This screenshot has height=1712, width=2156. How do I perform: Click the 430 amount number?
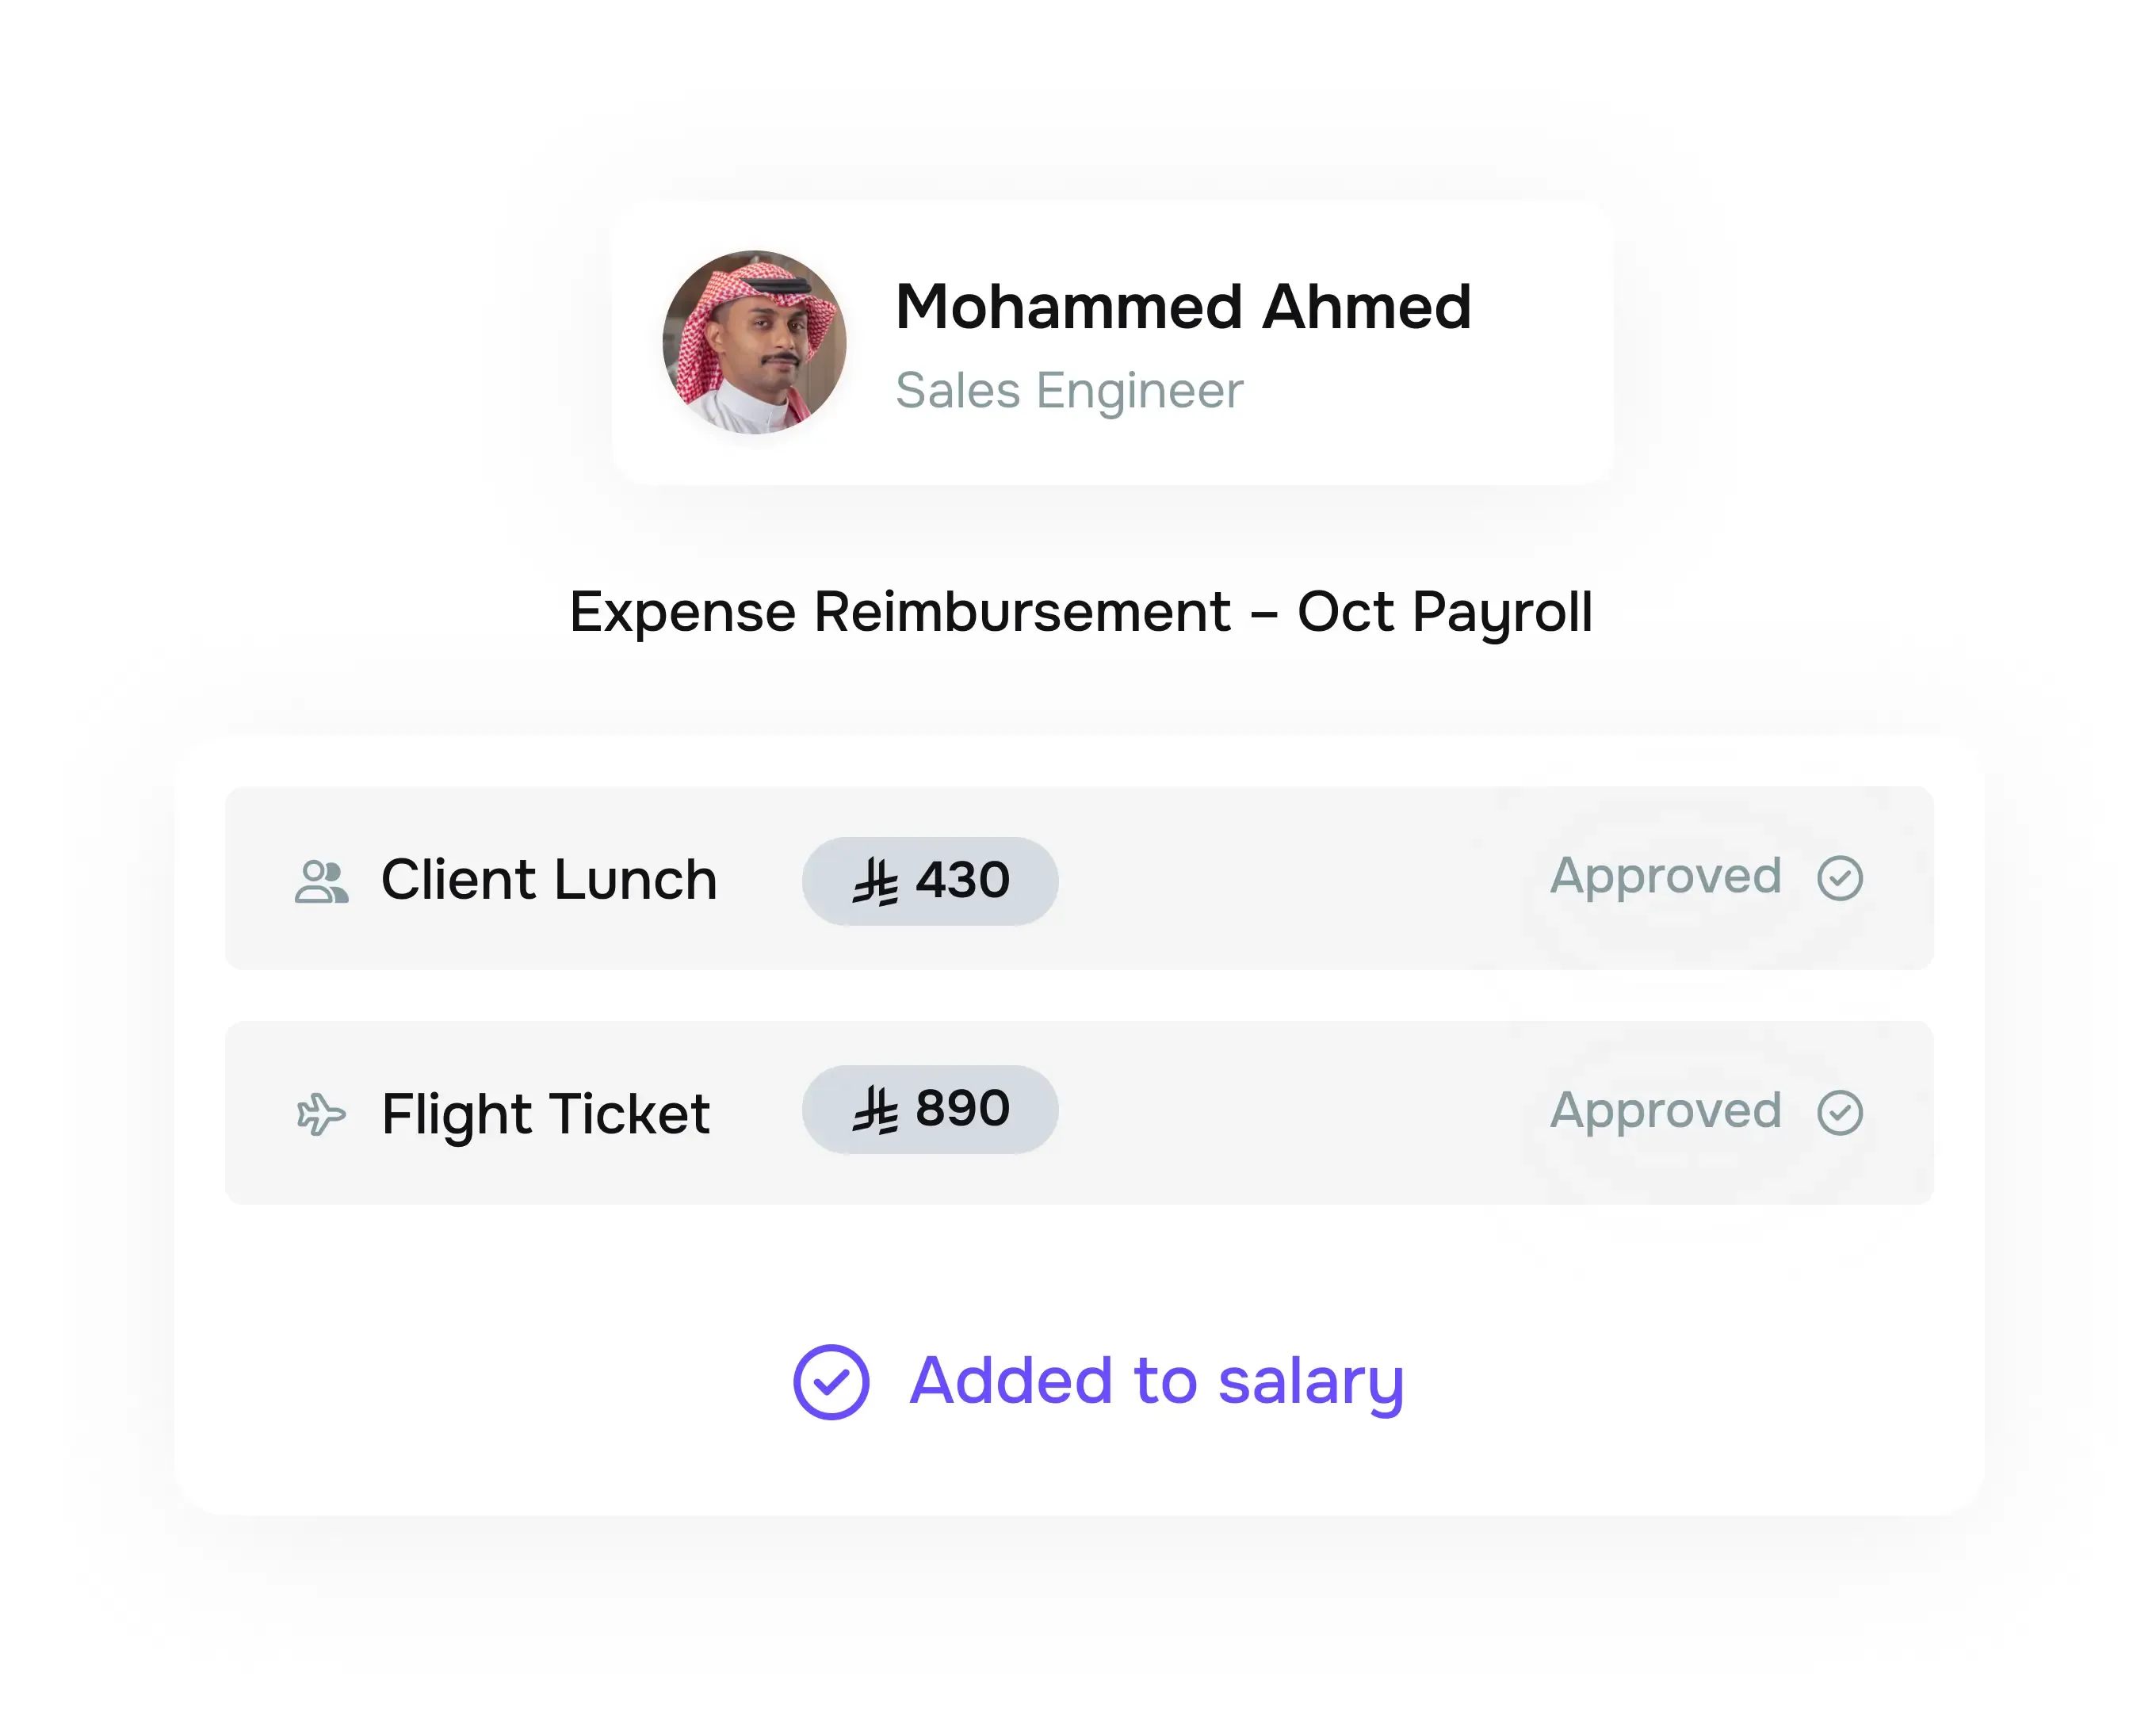[962, 880]
